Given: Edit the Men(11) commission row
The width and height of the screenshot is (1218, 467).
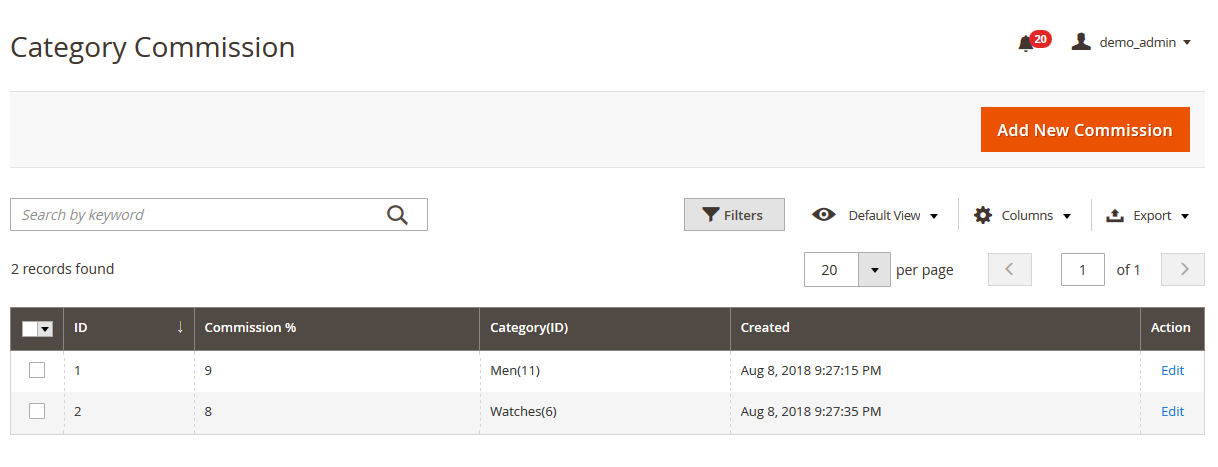Looking at the screenshot, I should pyautogui.click(x=1172, y=370).
